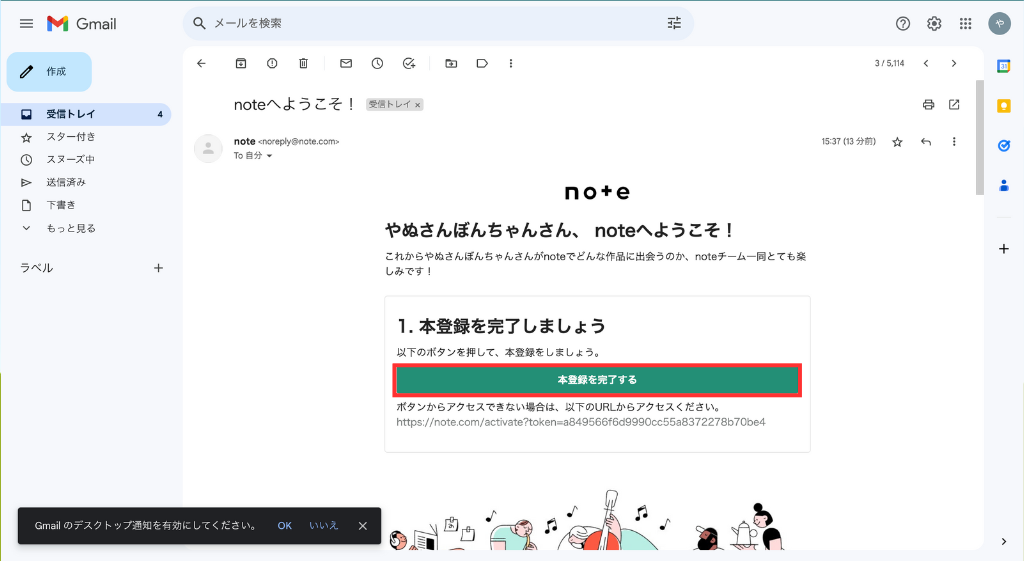The width and height of the screenshot is (1024, 561).
Task: Expand recipient details next to To 自分
Action: click(269, 156)
